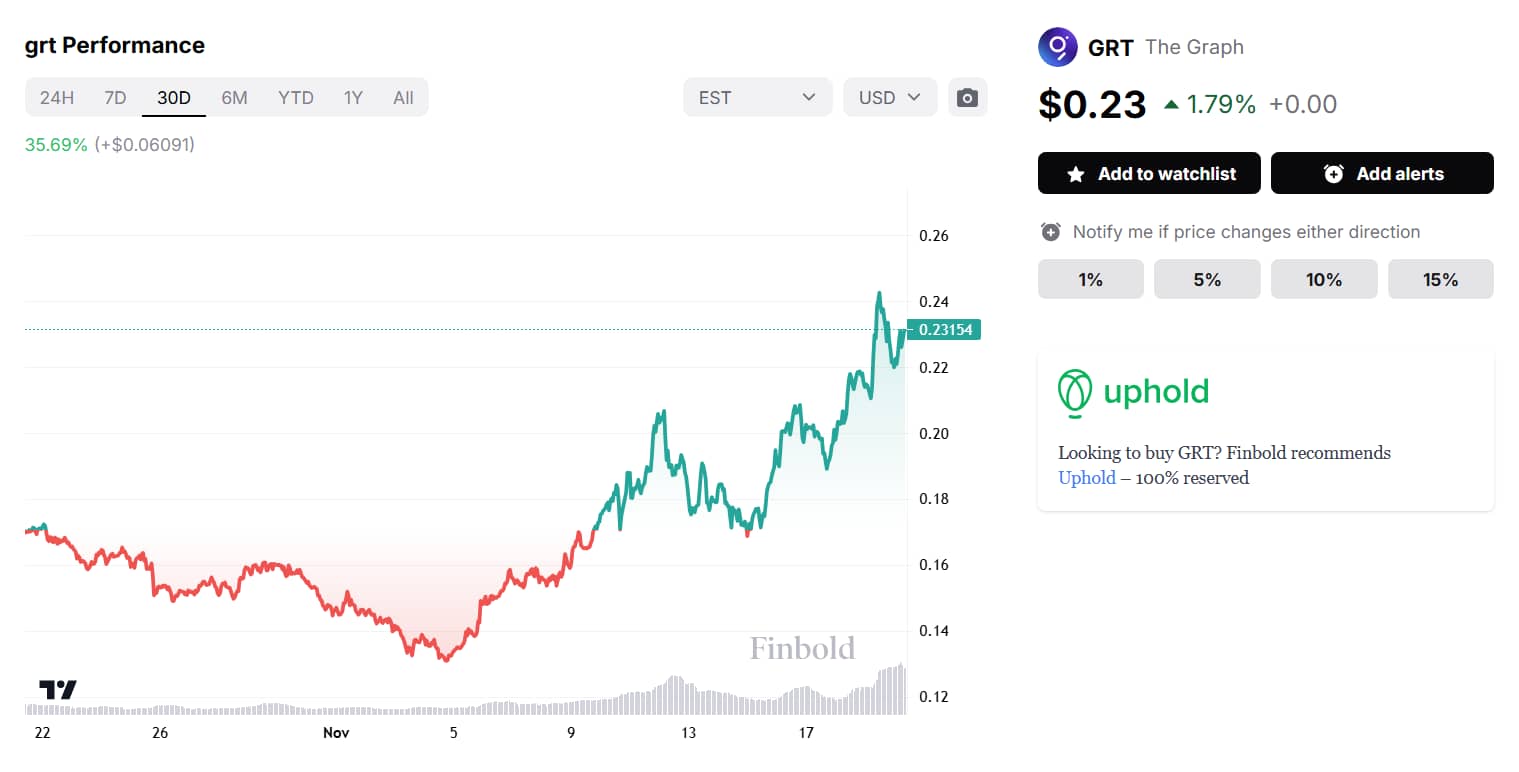Open the EST timezone dropdown
1519x772 pixels.
click(757, 97)
